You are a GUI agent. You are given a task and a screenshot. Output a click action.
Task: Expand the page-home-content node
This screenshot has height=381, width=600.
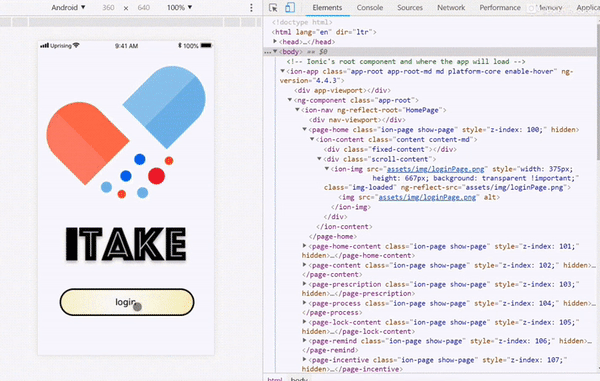point(305,246)
